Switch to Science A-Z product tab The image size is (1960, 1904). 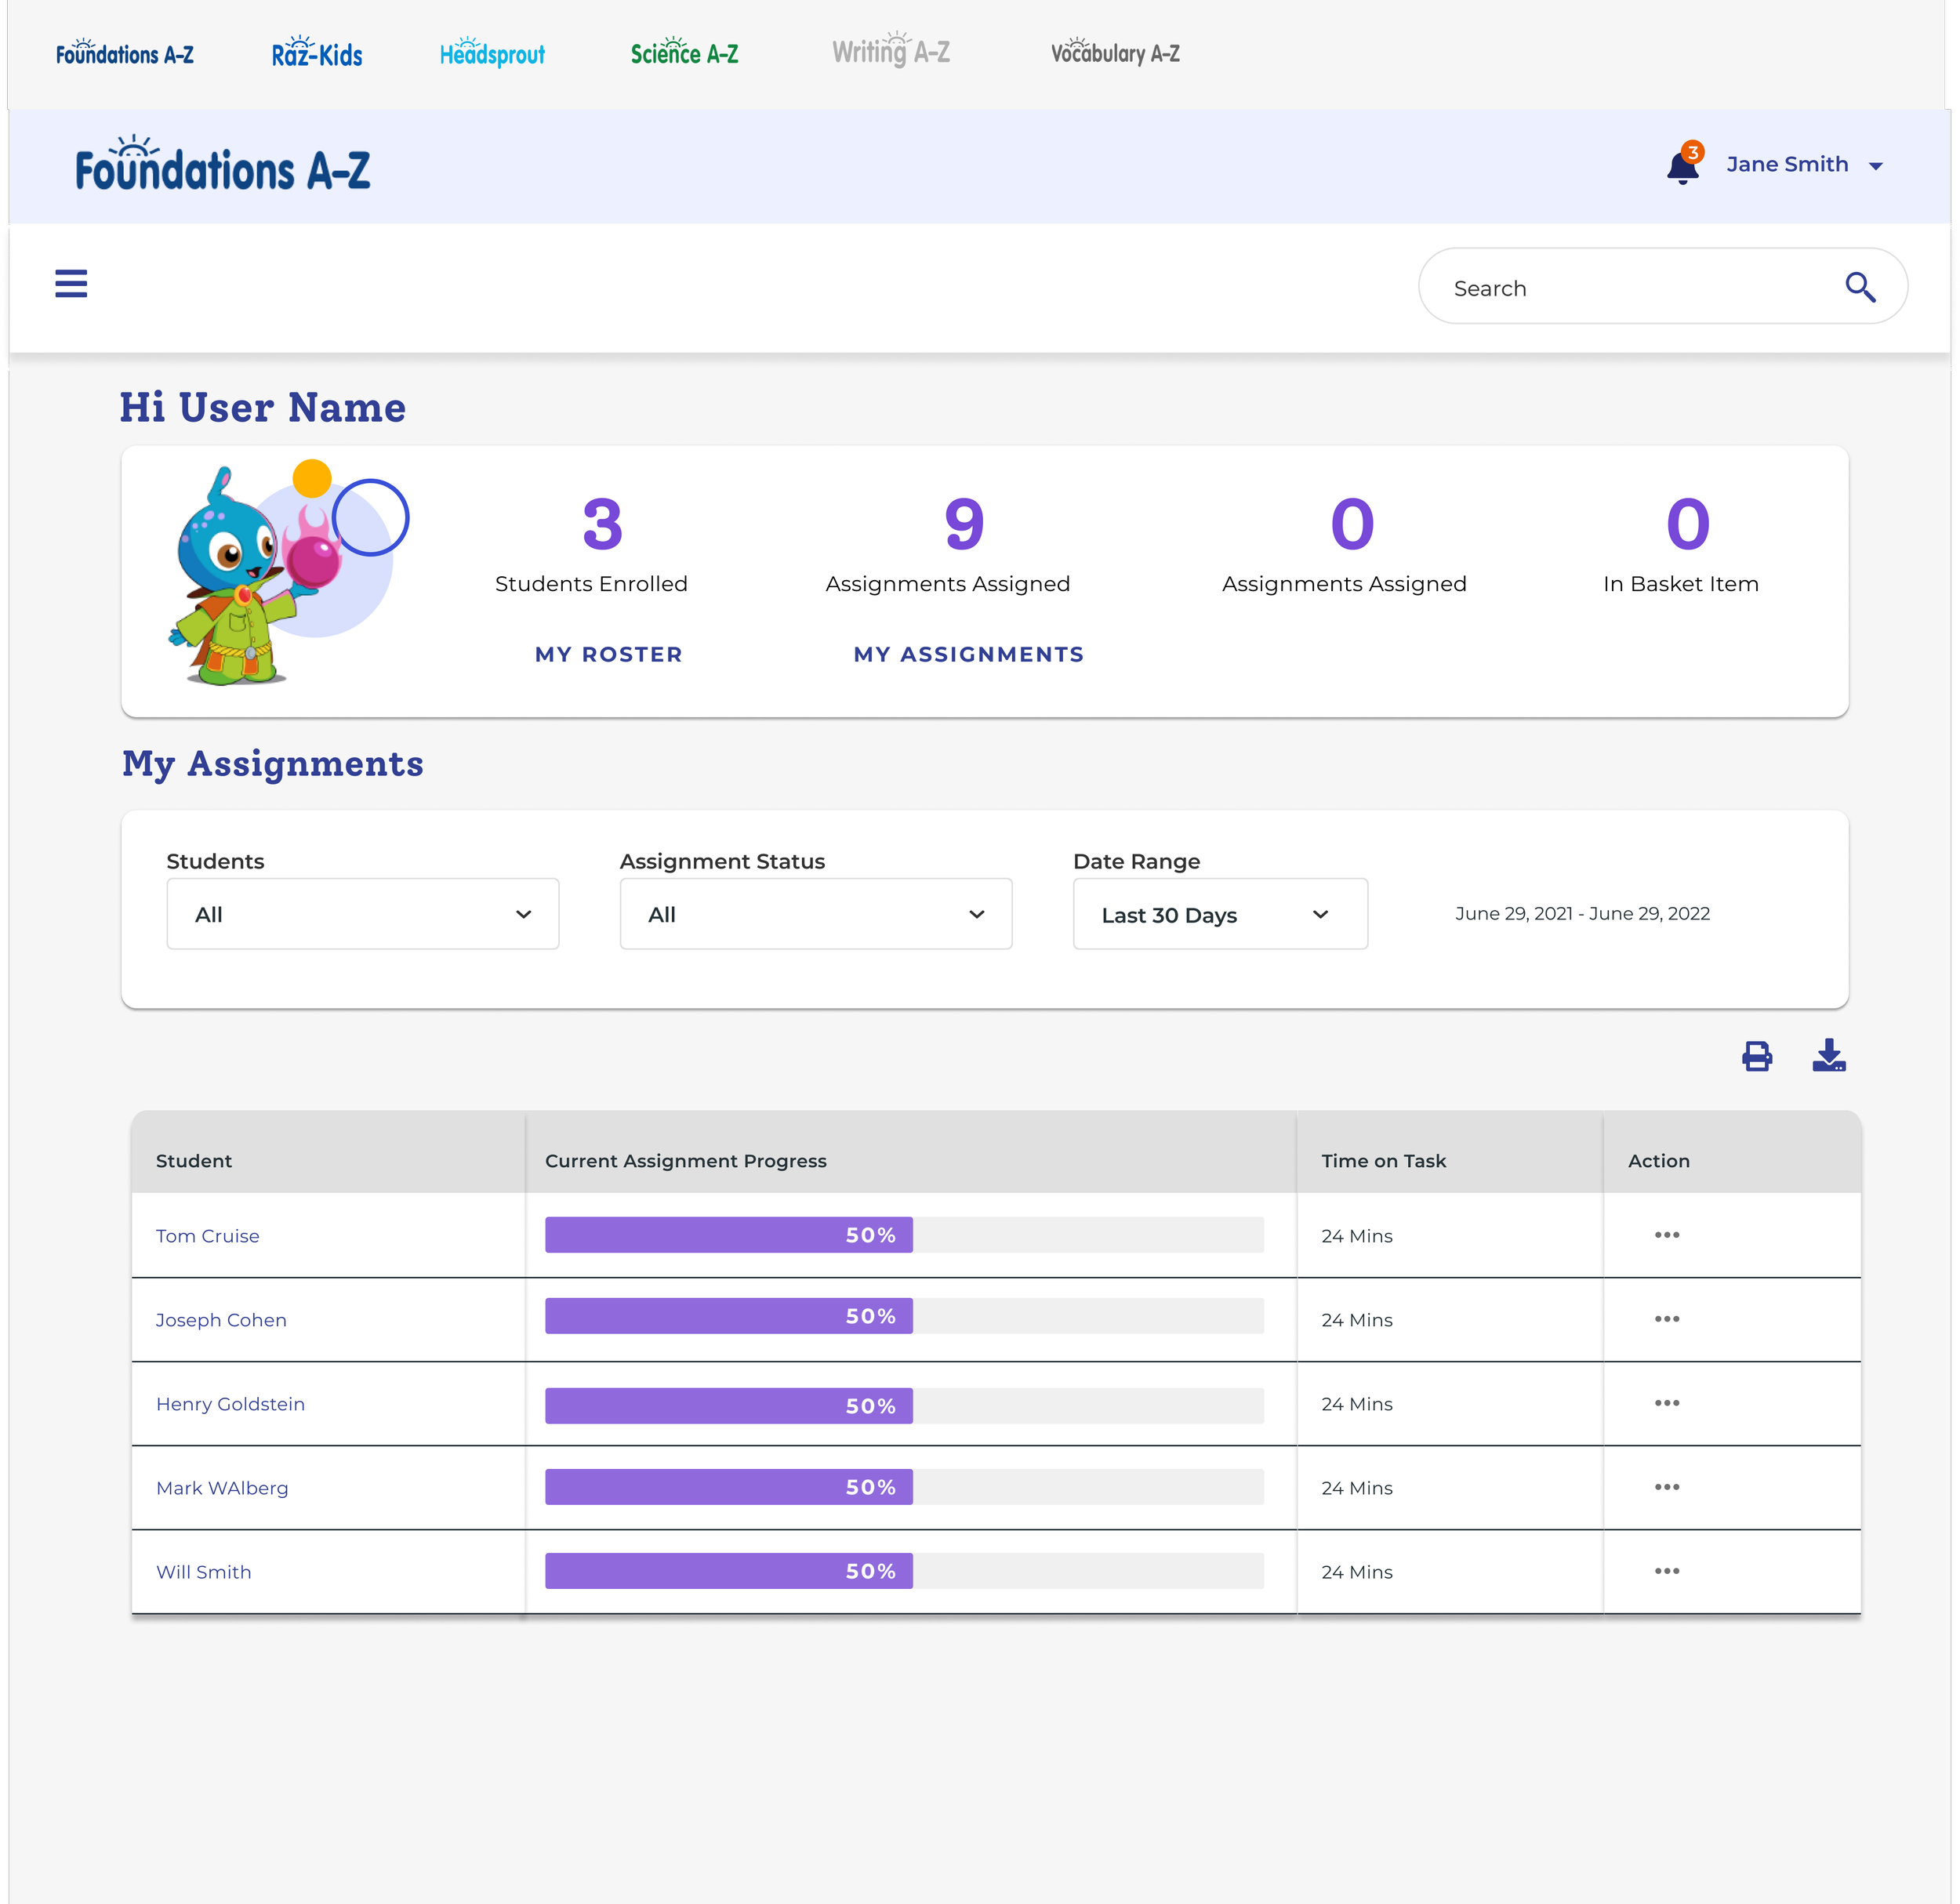pyautogui.click(x=684, y=54)
